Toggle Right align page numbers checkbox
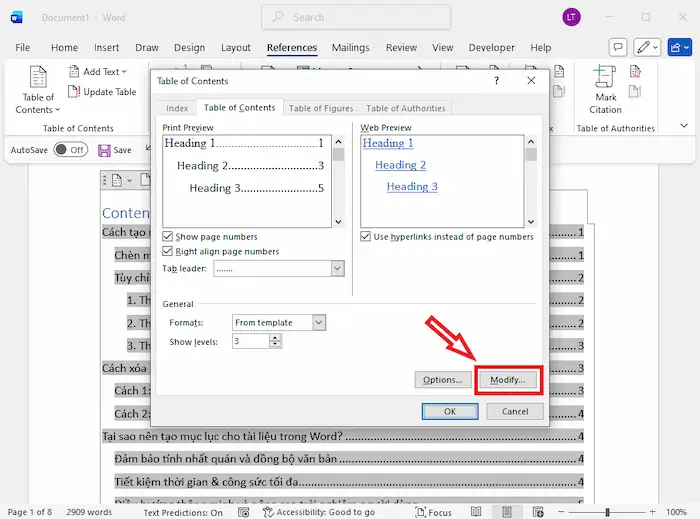This screenshot has width=700, height=519. click(x=168, y=252)
